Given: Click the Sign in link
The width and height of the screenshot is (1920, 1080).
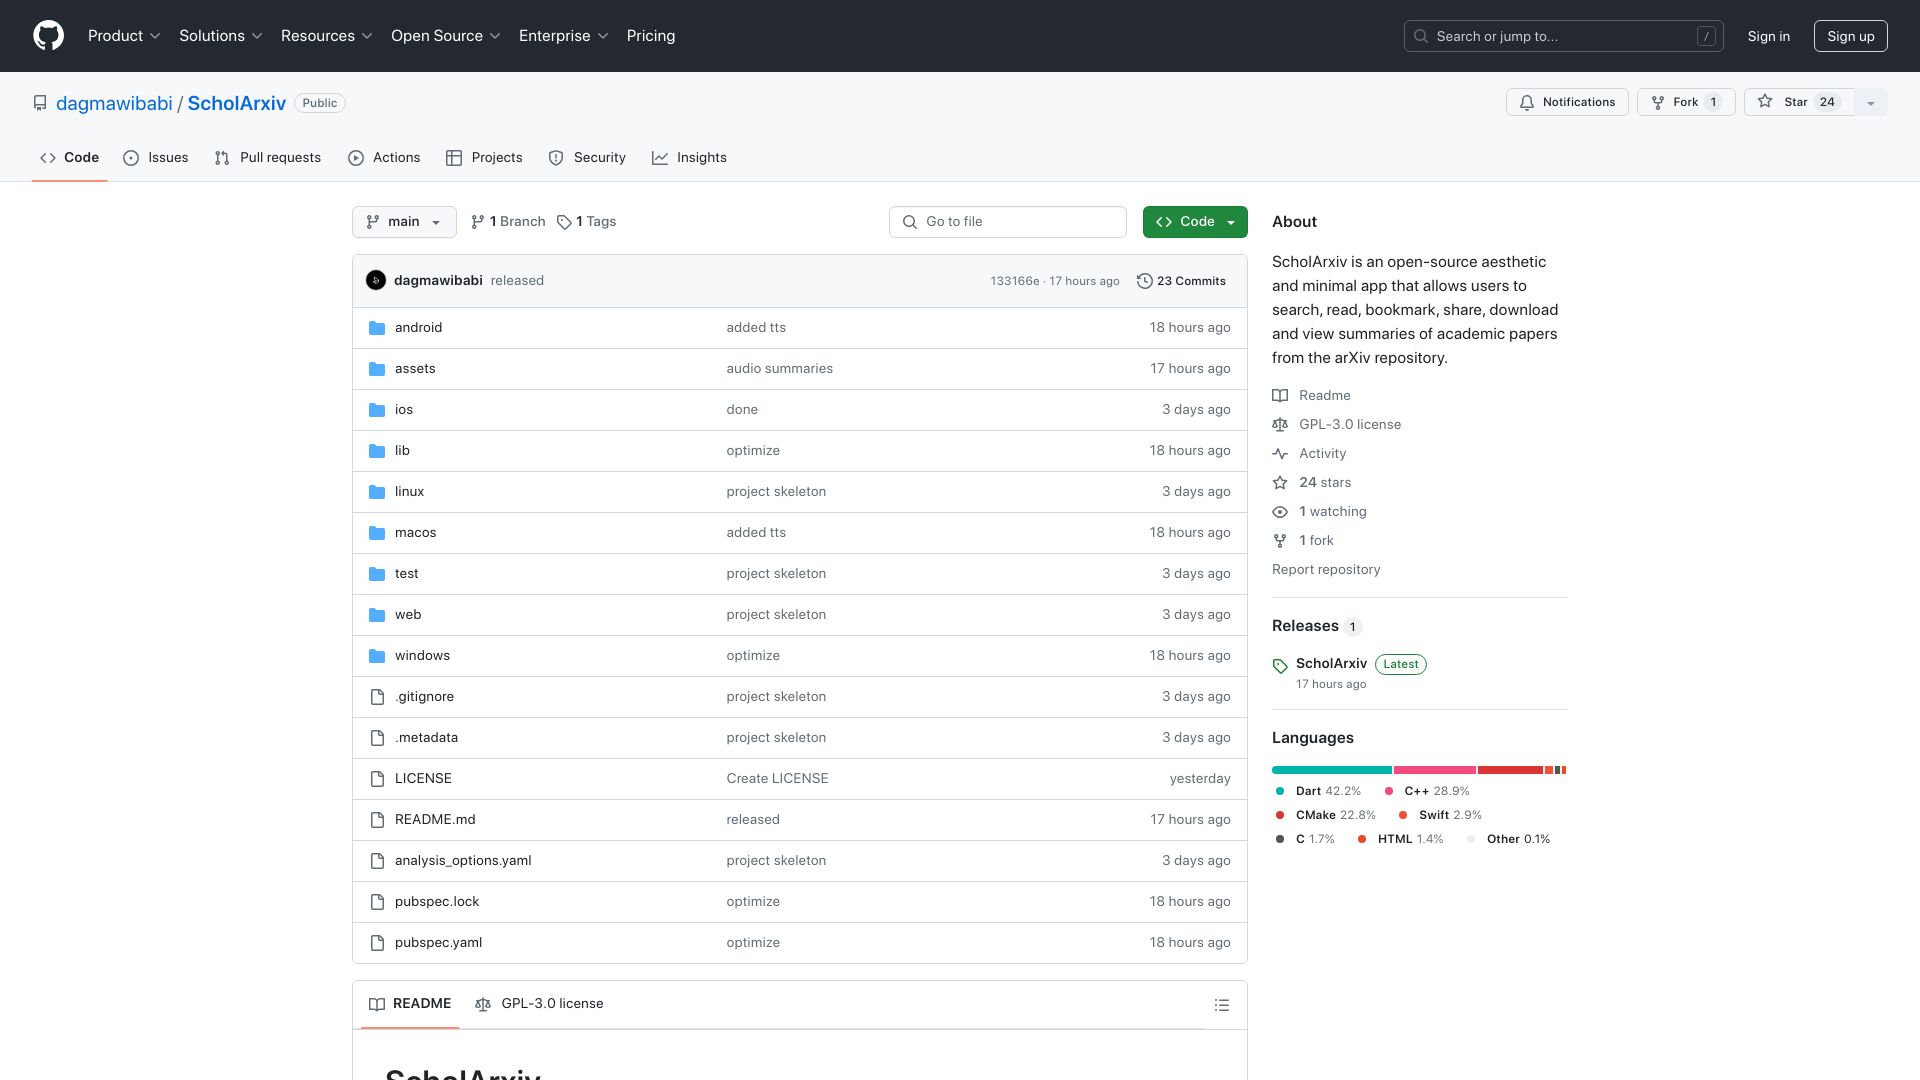Looking at the screenshot, I should [x=1768, y=36].
